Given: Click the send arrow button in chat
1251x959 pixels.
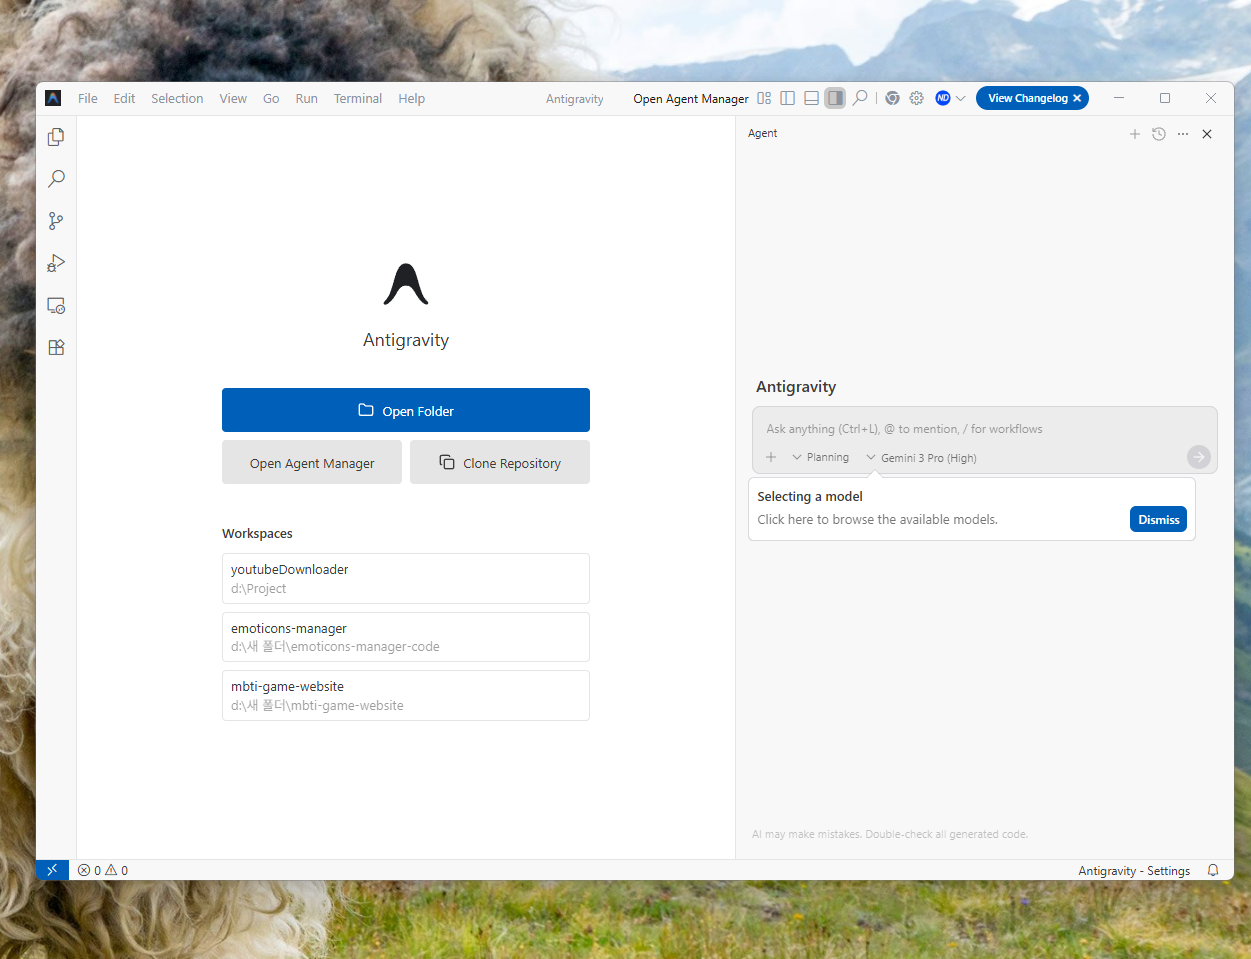Looking at the screenshot, I should point(1199,457).
